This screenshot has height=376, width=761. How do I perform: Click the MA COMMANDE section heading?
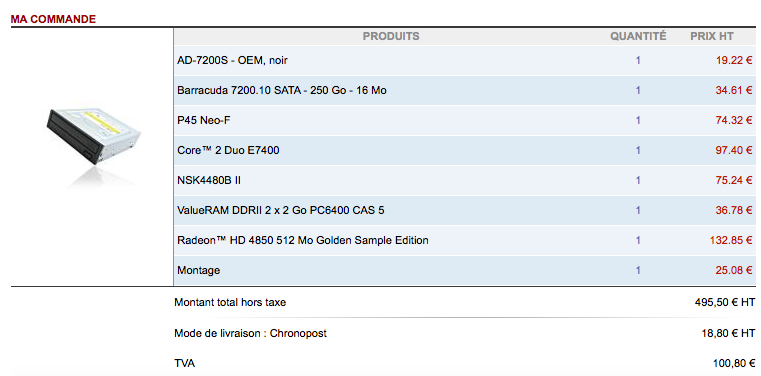coord(53,19)
